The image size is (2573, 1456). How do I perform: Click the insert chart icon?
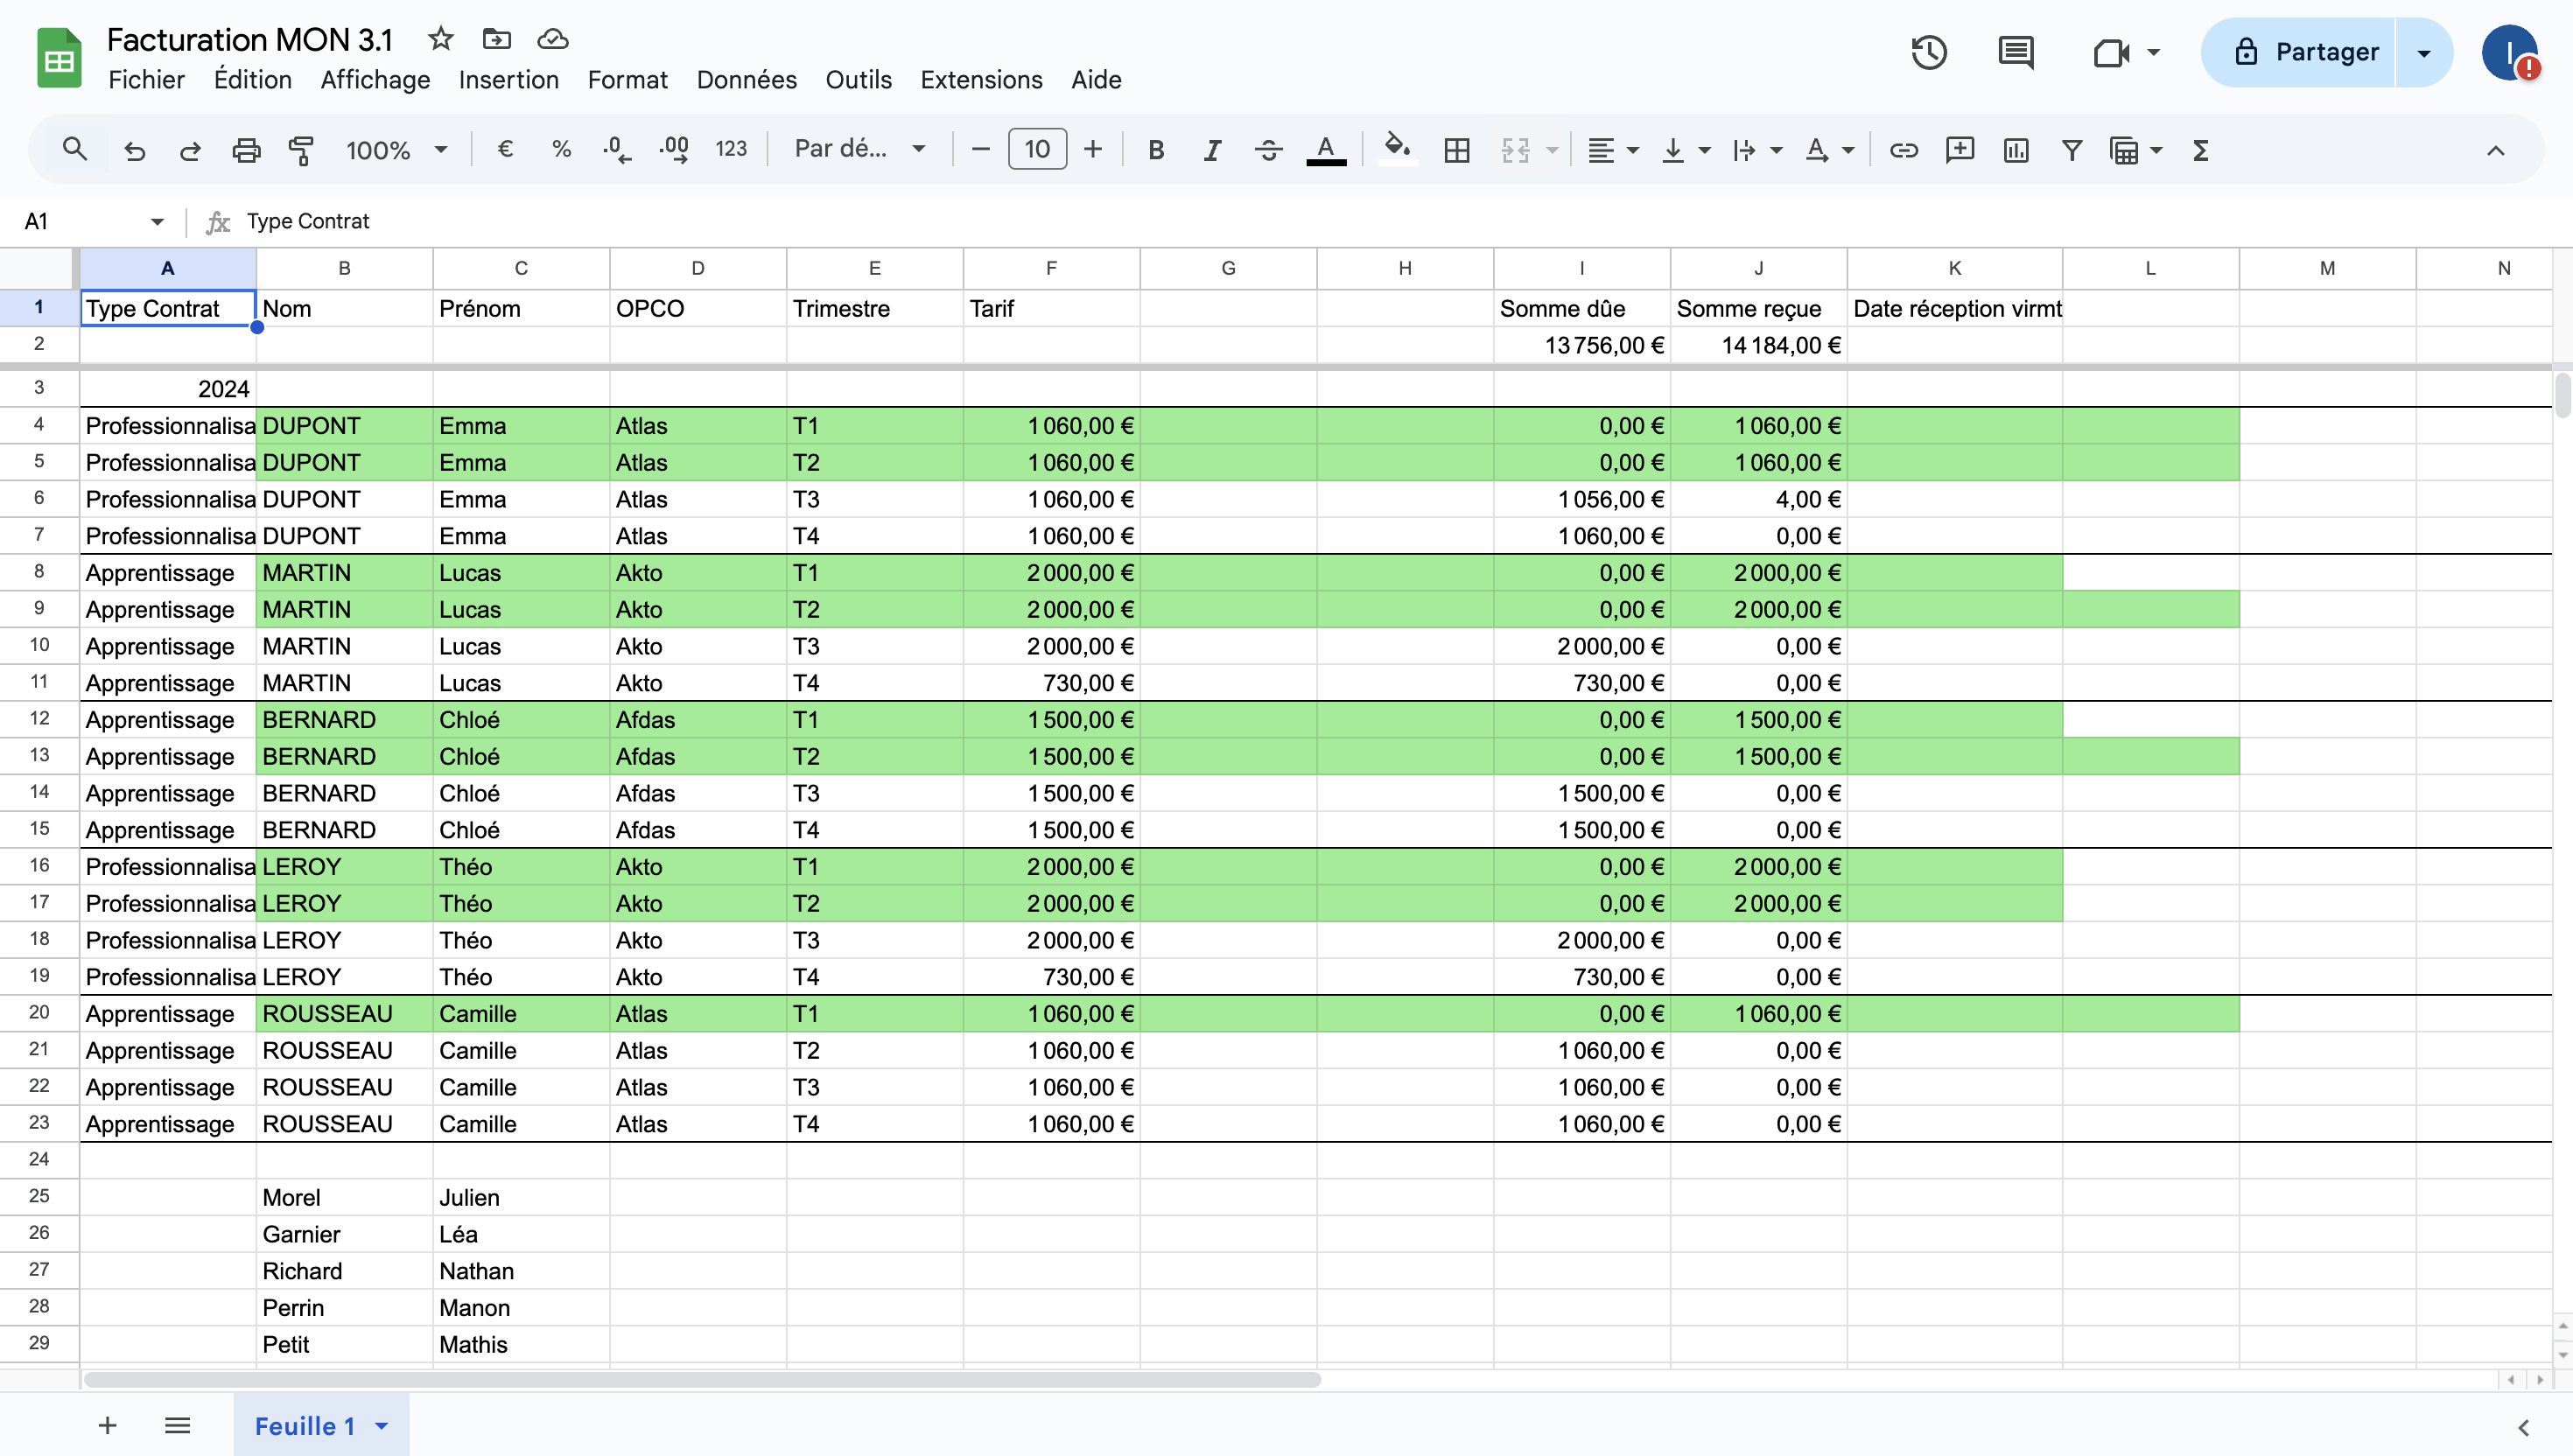(x=2015, y=150)
